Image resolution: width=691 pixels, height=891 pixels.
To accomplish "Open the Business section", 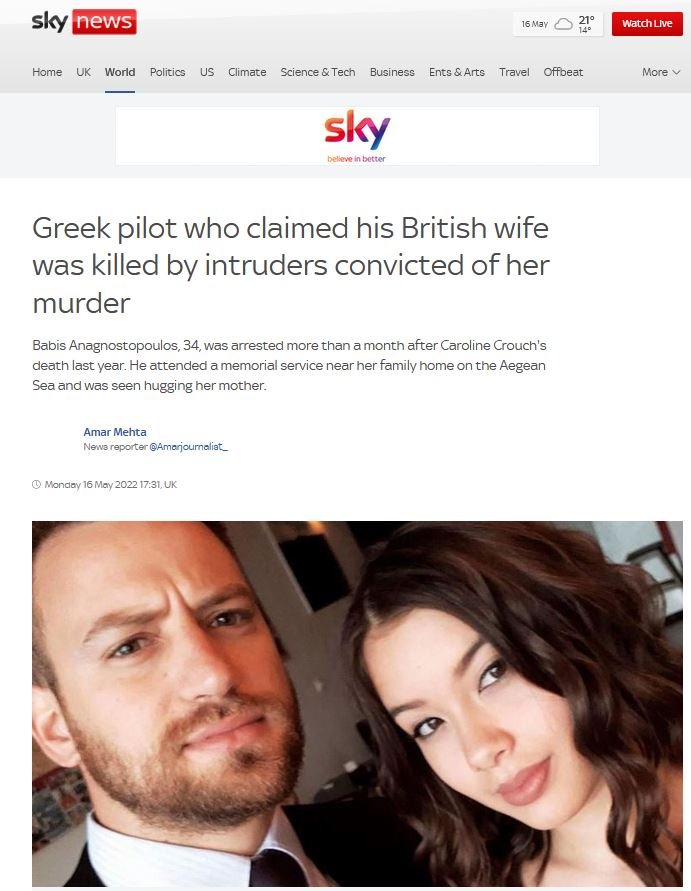I will point(392,72).
